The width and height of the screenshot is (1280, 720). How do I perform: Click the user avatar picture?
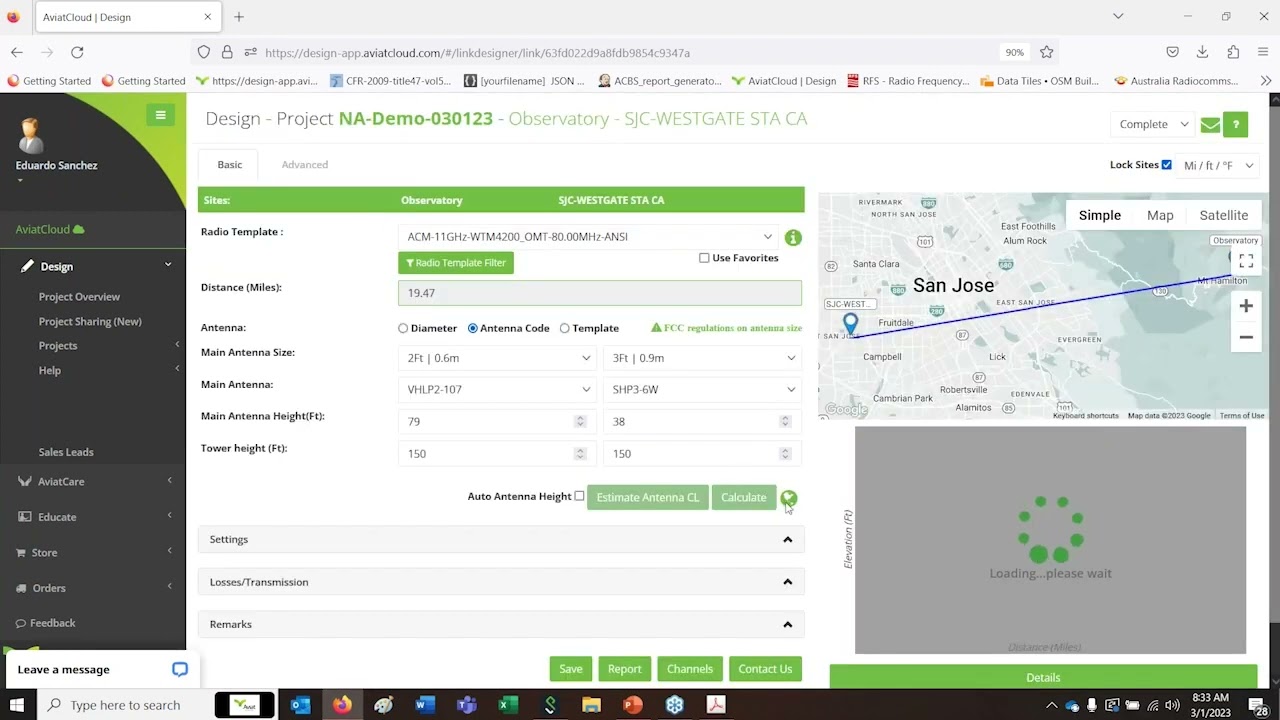[x=31, y=136]
